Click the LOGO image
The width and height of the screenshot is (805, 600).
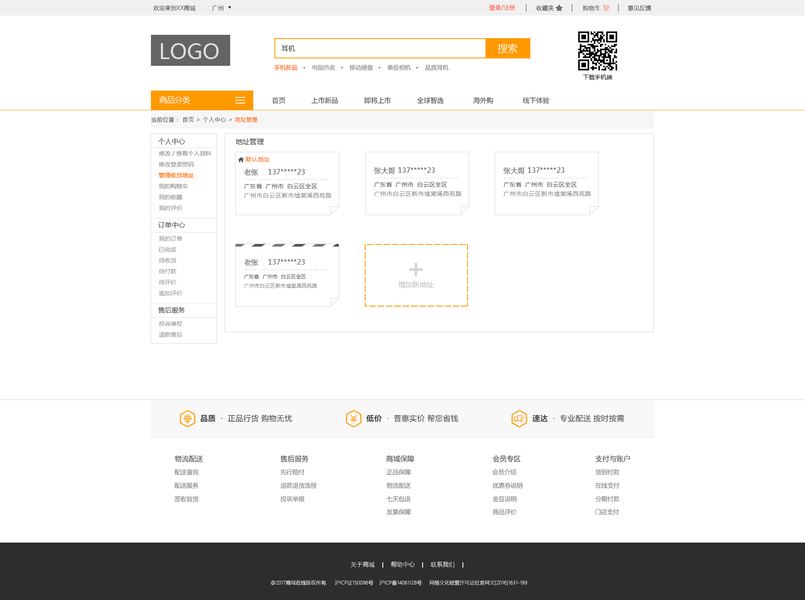pos(190,50)
